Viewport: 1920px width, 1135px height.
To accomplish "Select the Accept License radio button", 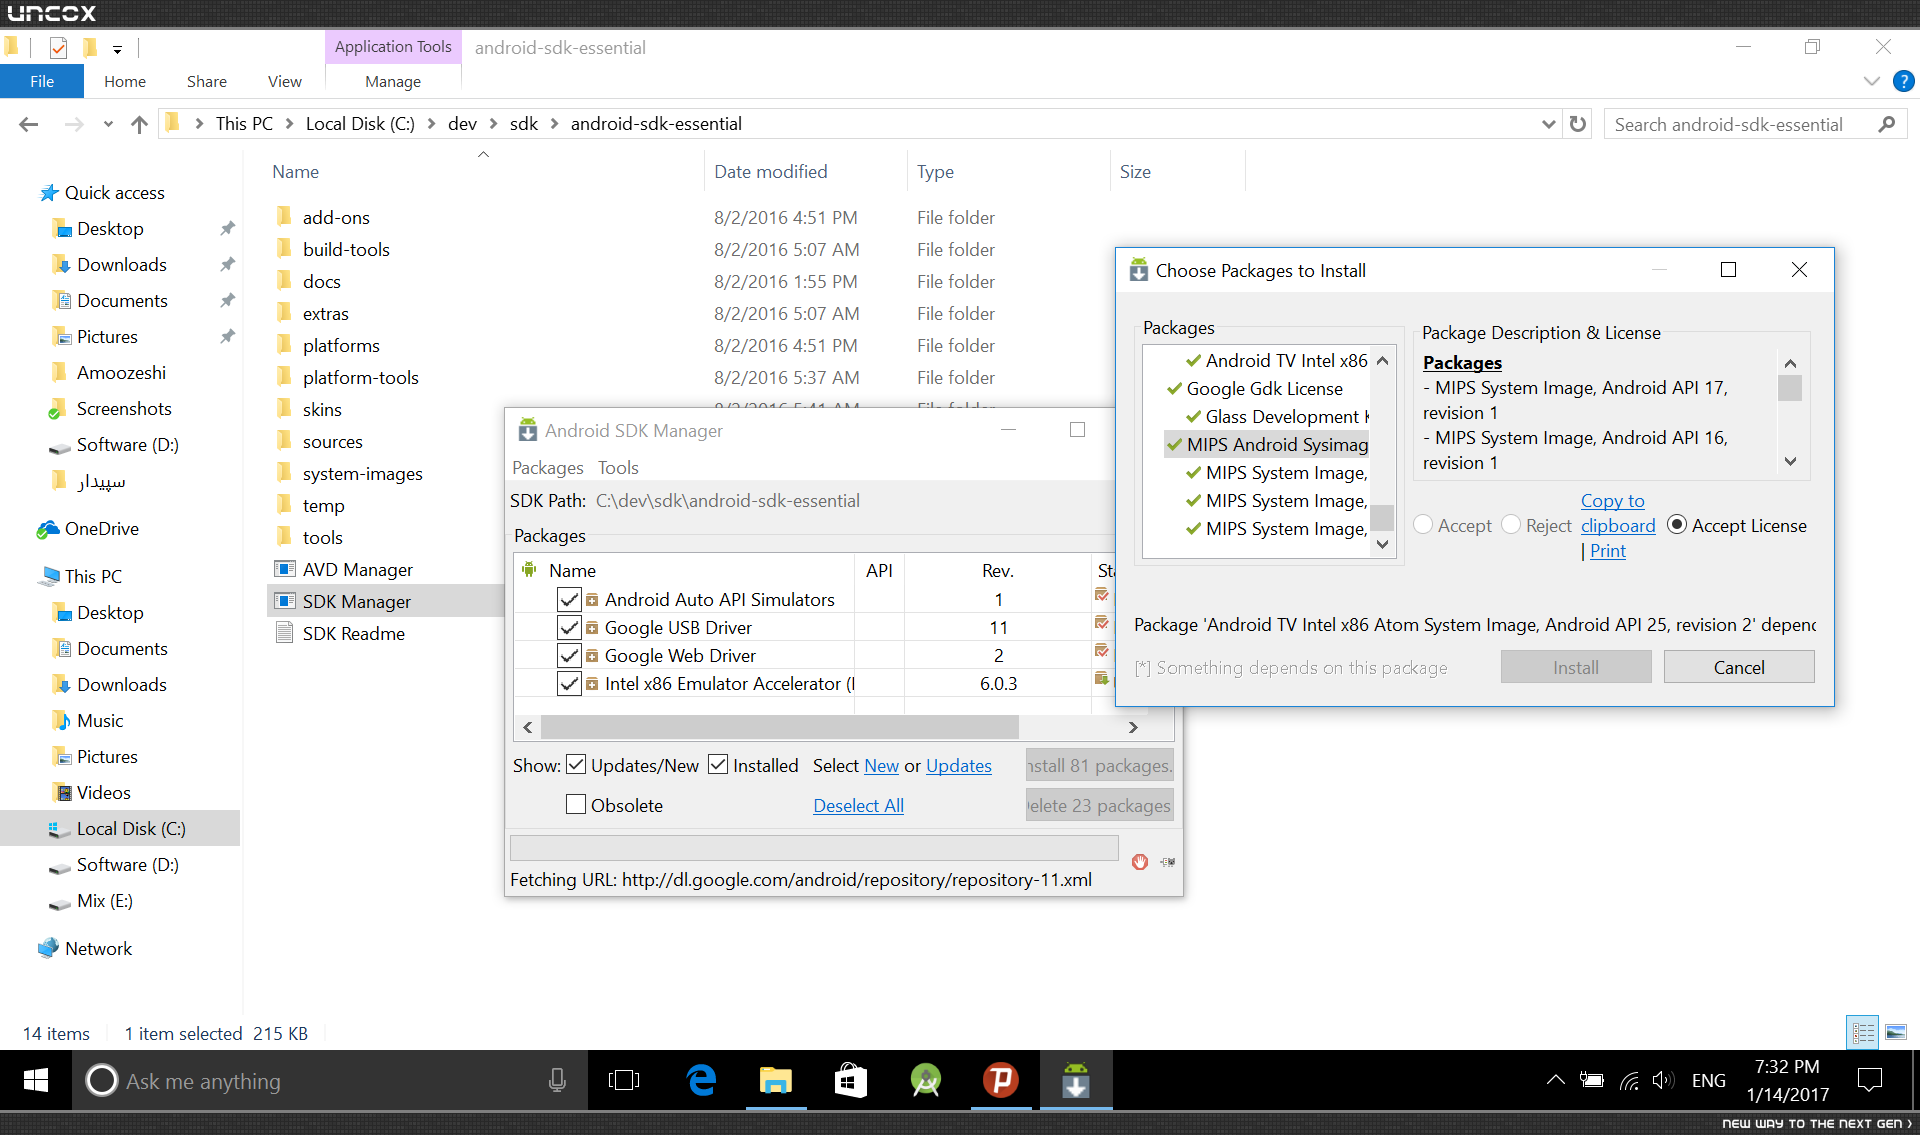I will [x=1677, y=525].
